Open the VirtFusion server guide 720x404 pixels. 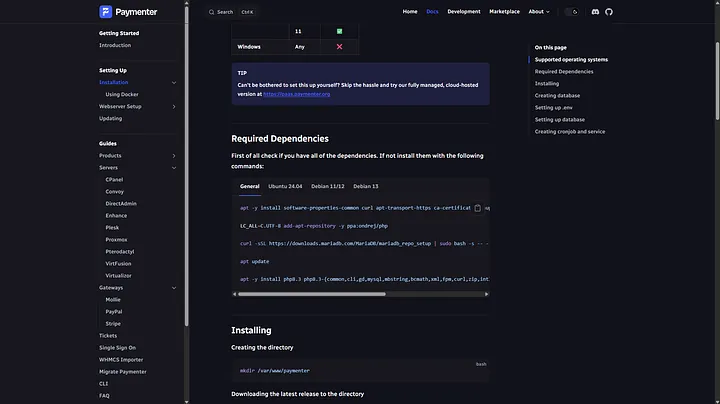pos(118,264)
